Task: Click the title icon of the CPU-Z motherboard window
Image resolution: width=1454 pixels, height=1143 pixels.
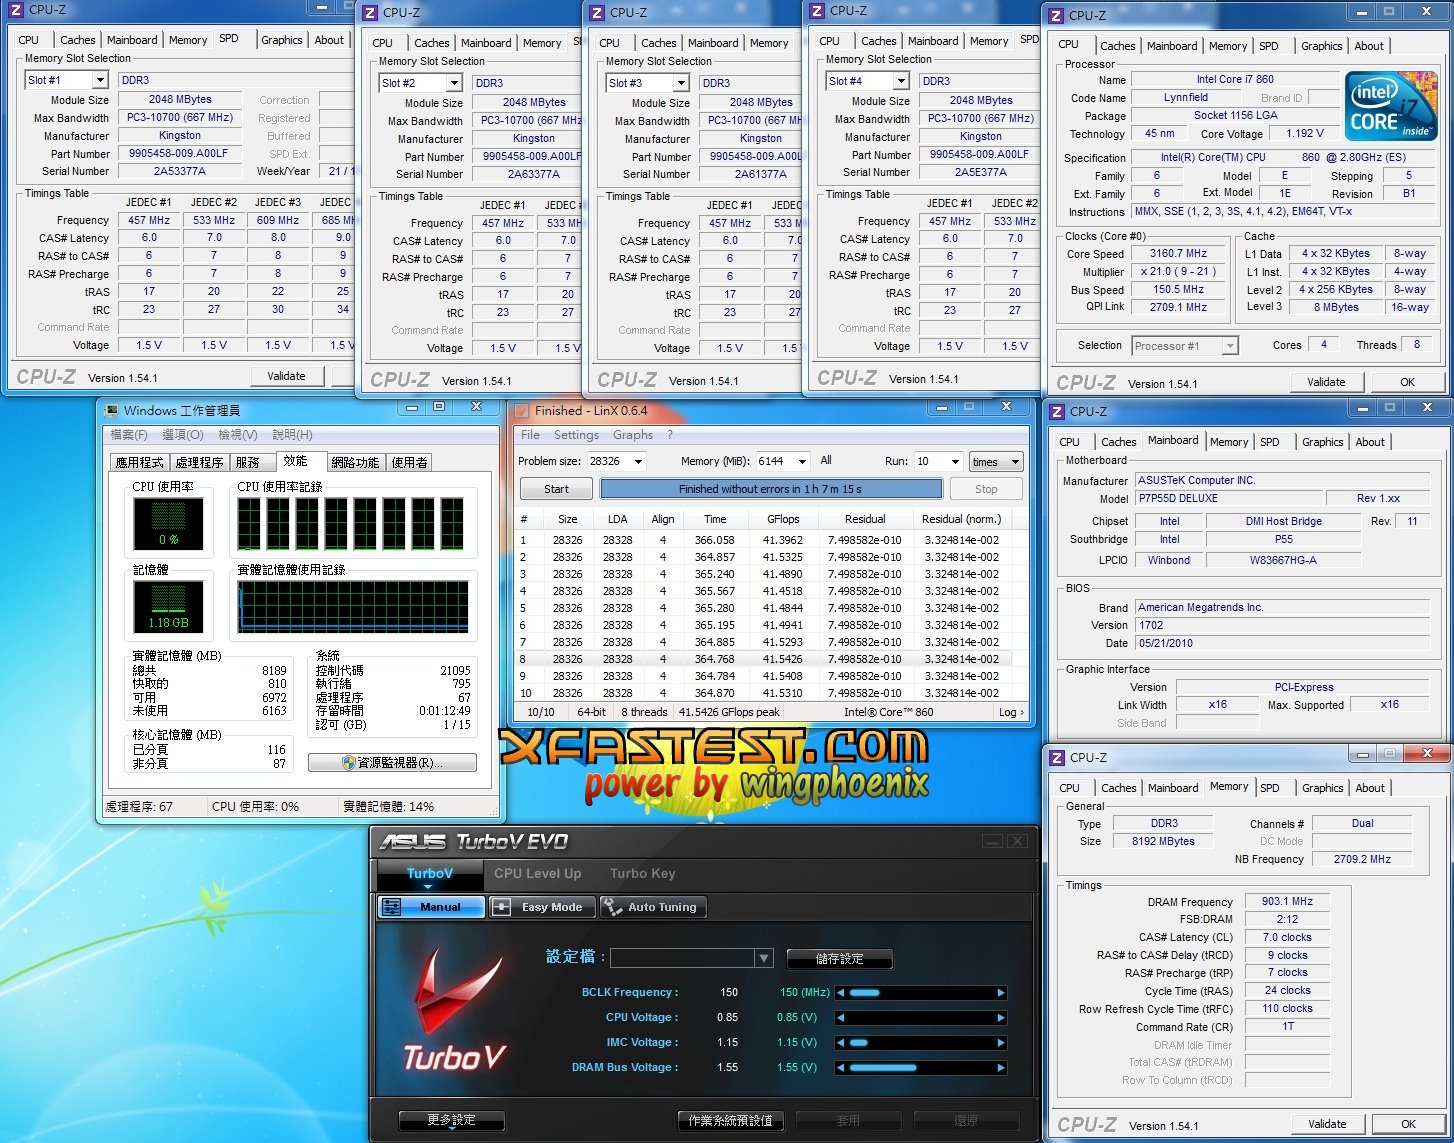Action: (1058, 411)
